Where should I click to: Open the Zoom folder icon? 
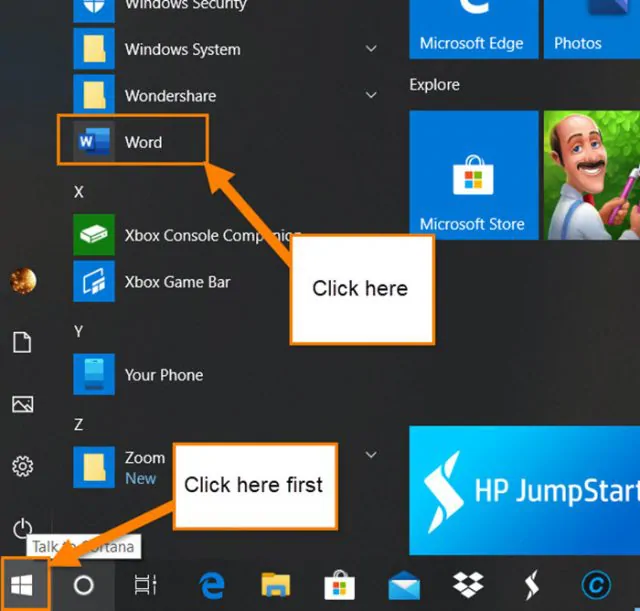point(94,467)
